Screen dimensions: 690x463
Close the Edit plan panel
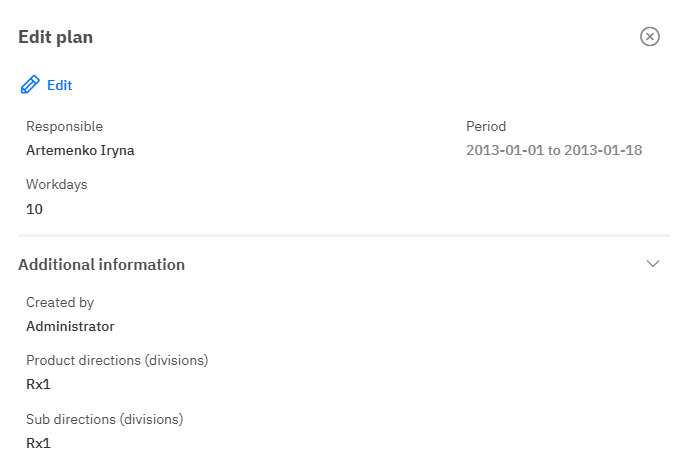point(650,37)
